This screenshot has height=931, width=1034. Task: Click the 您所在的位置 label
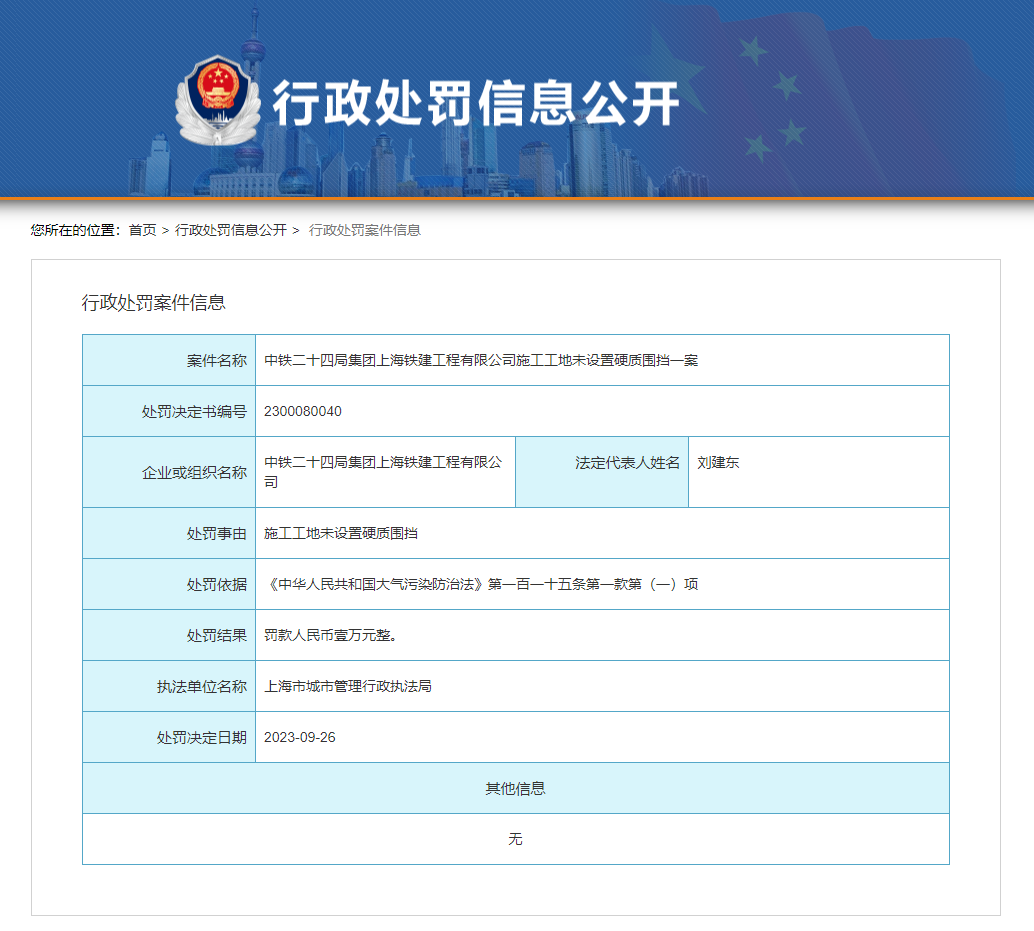[x=76, y=230]
